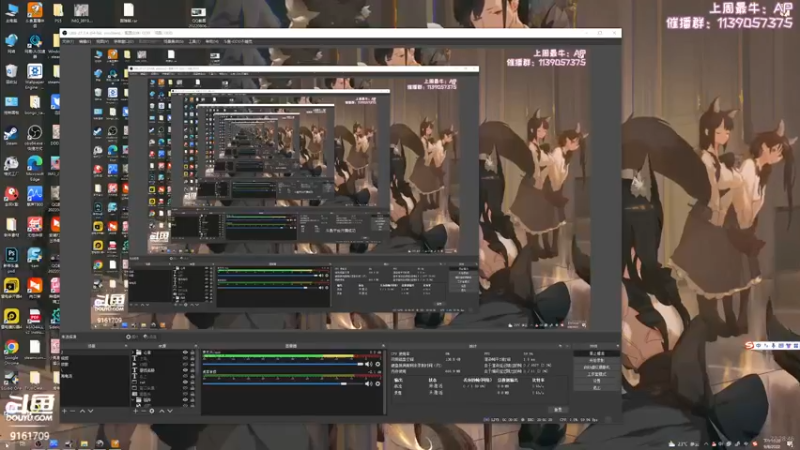The height and width of the screenshot is (450, 800).
Task: Open the This PC desktop icon
Action: (x=11, y=12)
